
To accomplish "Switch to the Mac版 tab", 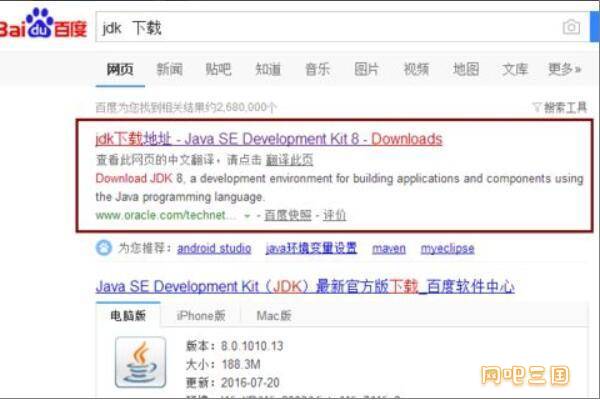I will coord(274,316).
